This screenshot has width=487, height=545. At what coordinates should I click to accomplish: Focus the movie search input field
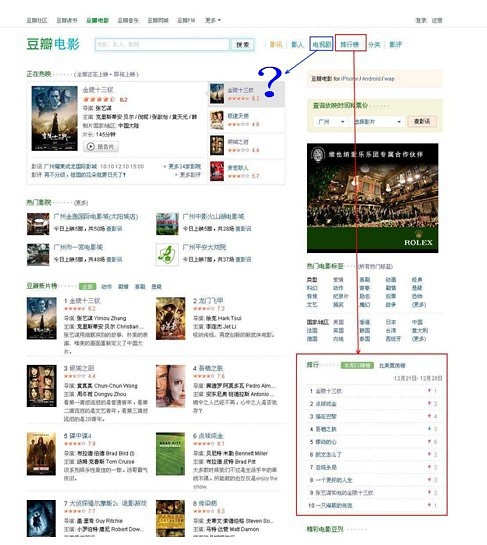point(162,44)
